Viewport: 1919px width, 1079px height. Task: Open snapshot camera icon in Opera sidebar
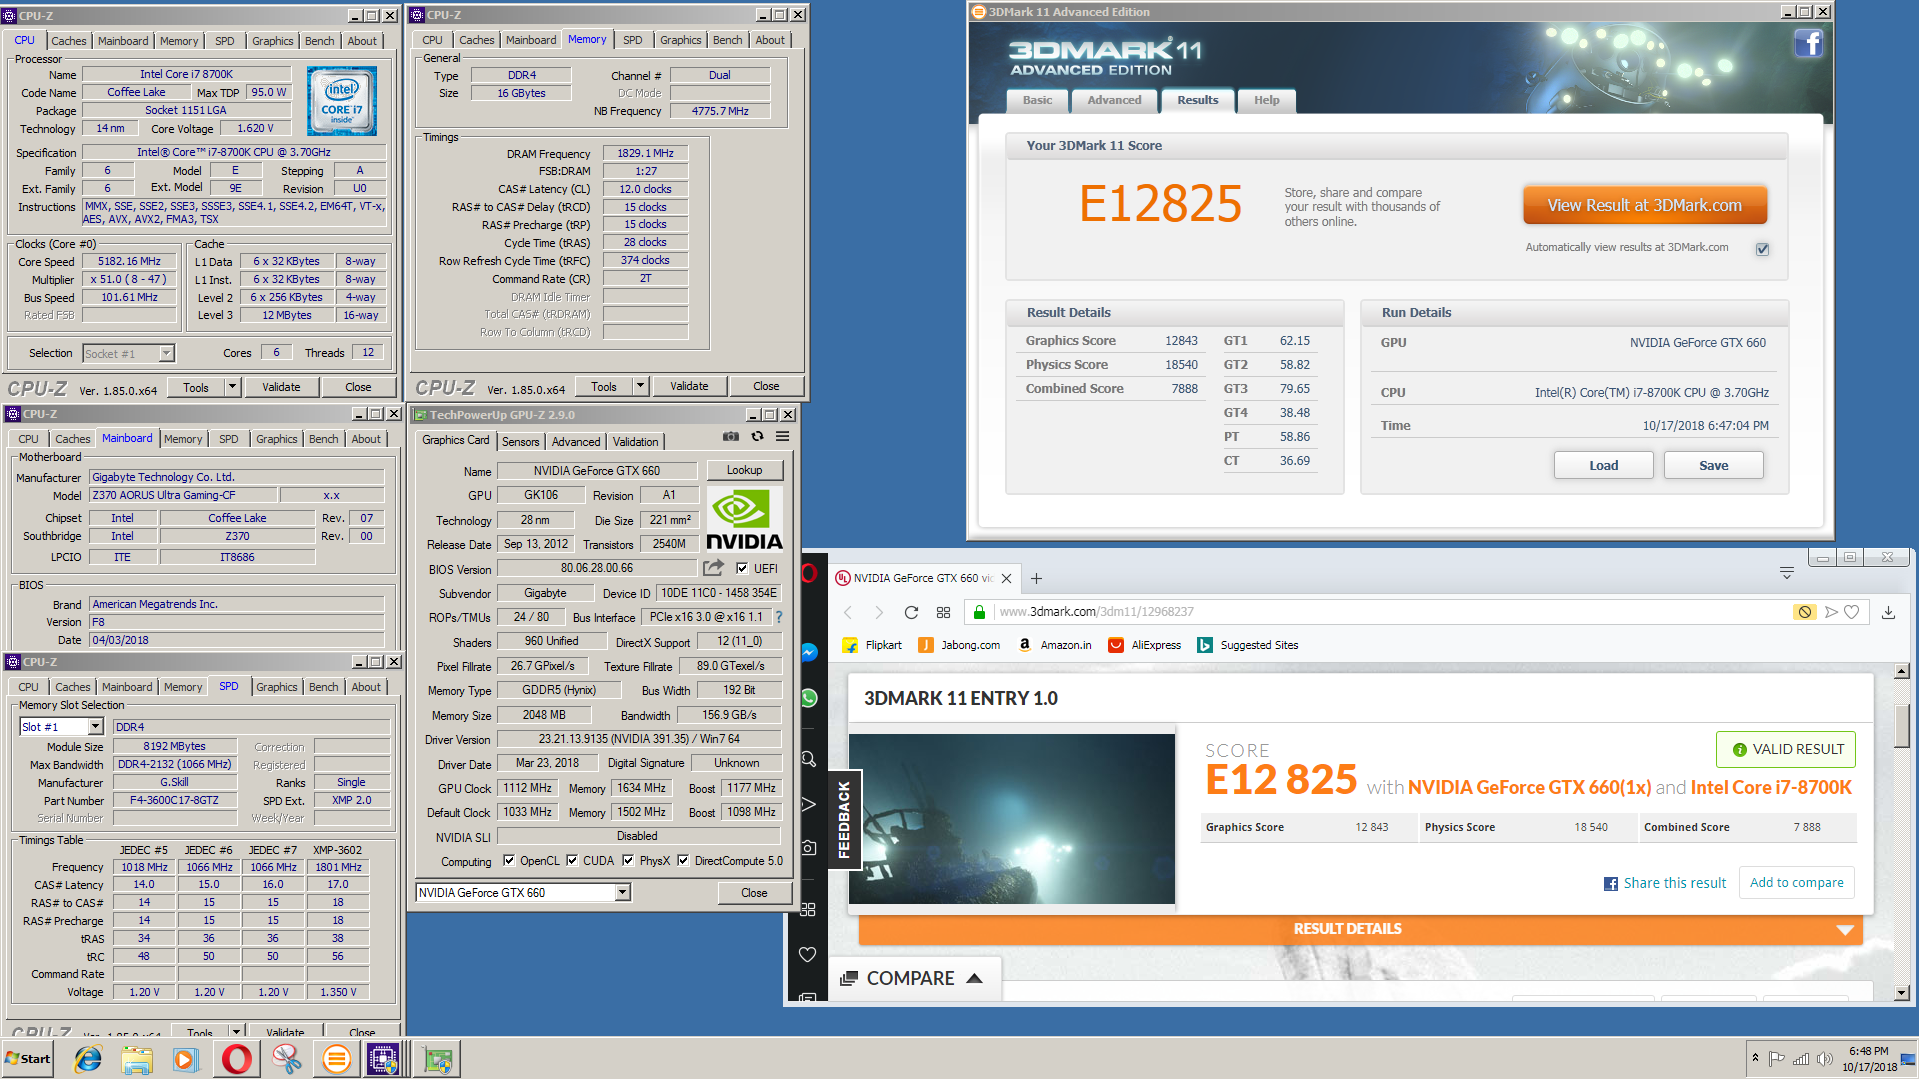(x=809, y=848)
